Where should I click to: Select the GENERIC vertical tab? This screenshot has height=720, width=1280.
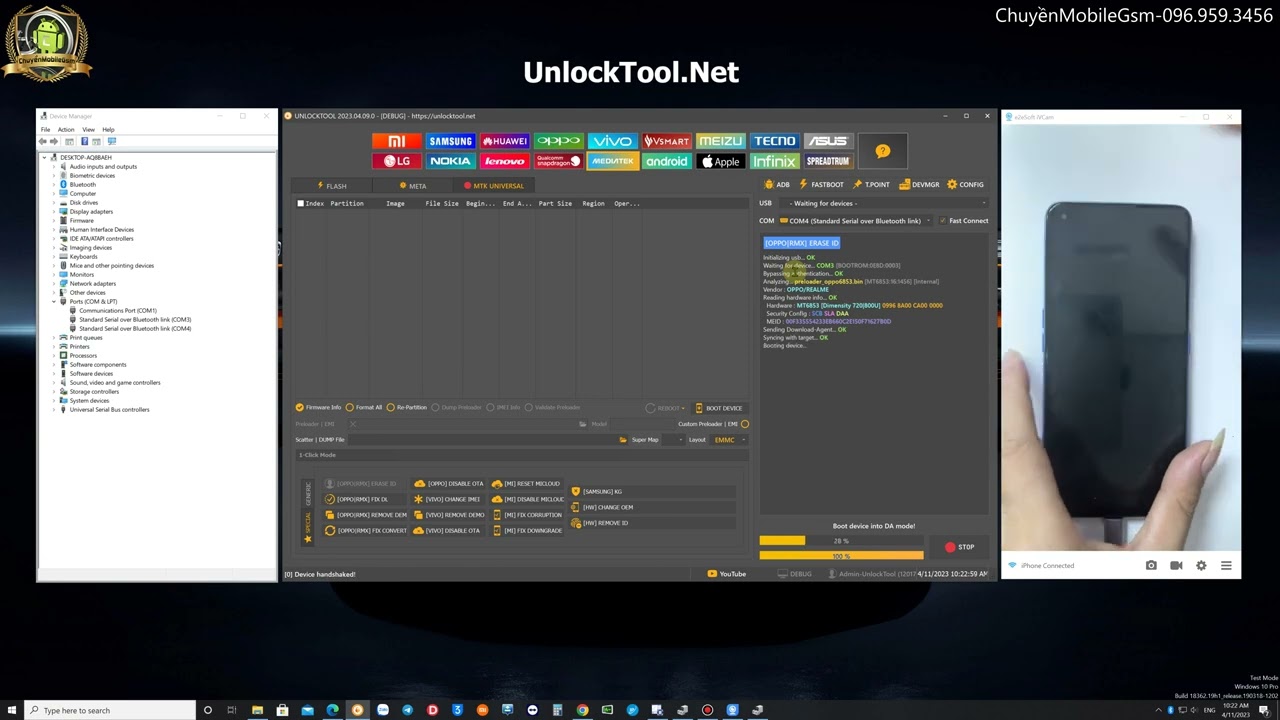tap(308, 494)
